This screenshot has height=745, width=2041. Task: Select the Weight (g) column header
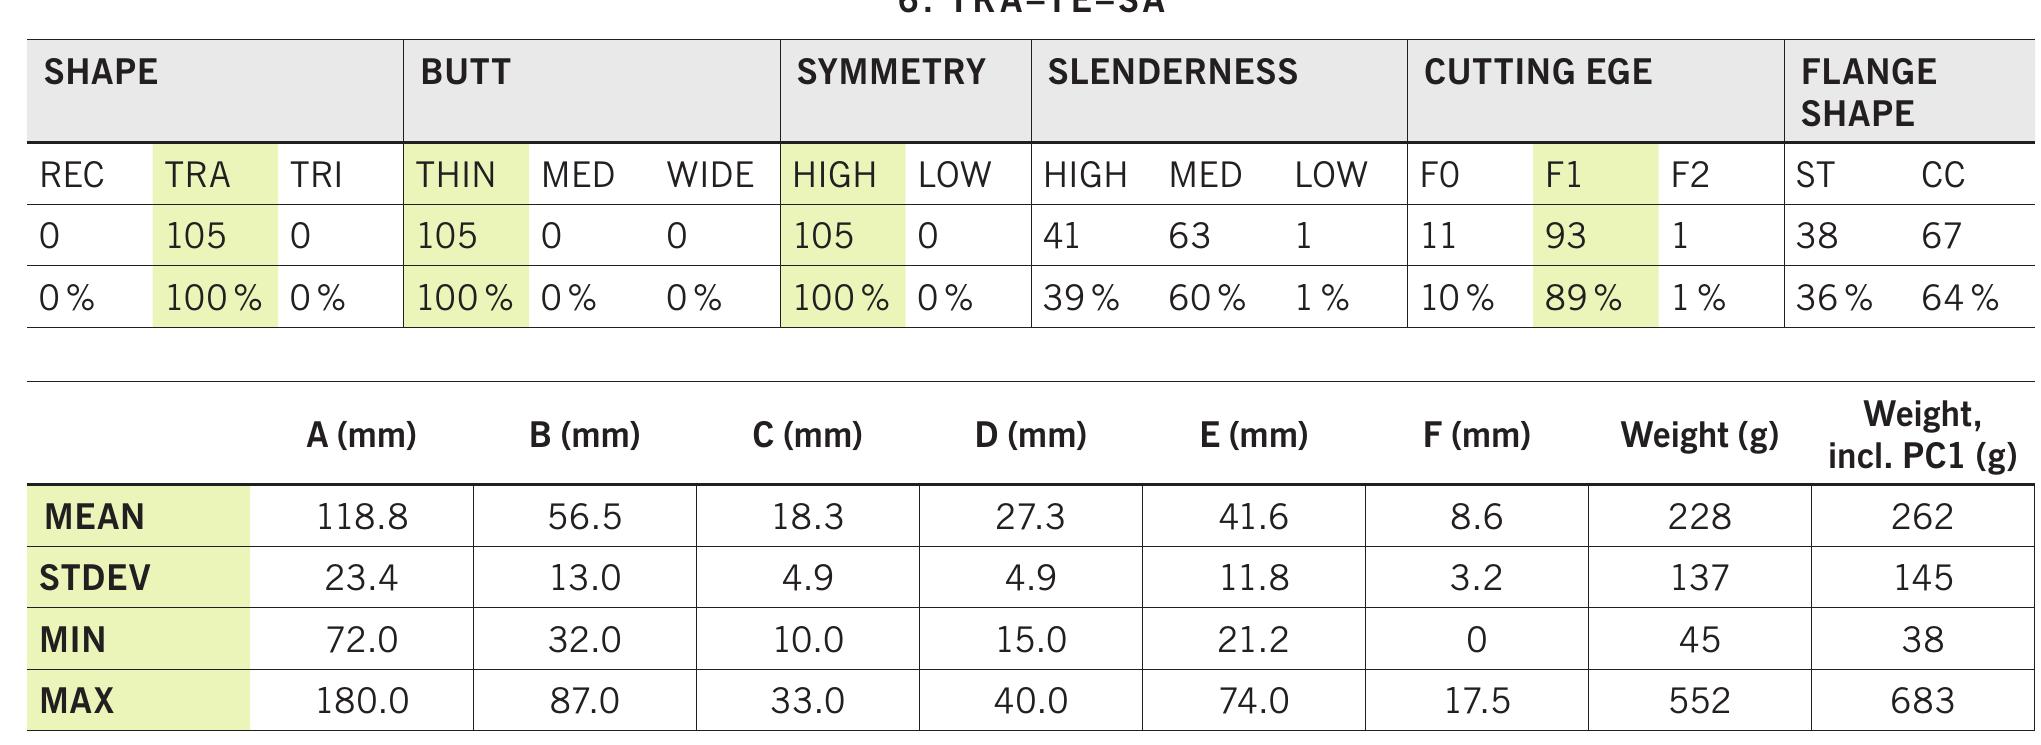coord(1700,435)
